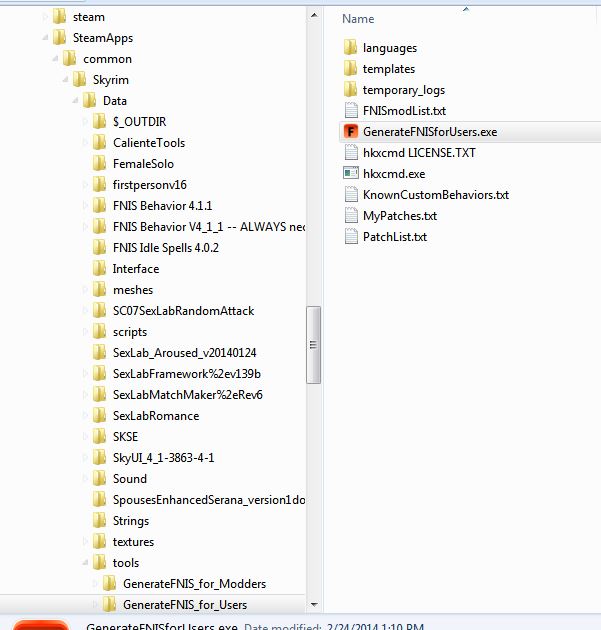Screen dimensions: 601x630
Task: Click the temporary_logs folder icon
Action: pyautogui.click(x=351, y=89)
